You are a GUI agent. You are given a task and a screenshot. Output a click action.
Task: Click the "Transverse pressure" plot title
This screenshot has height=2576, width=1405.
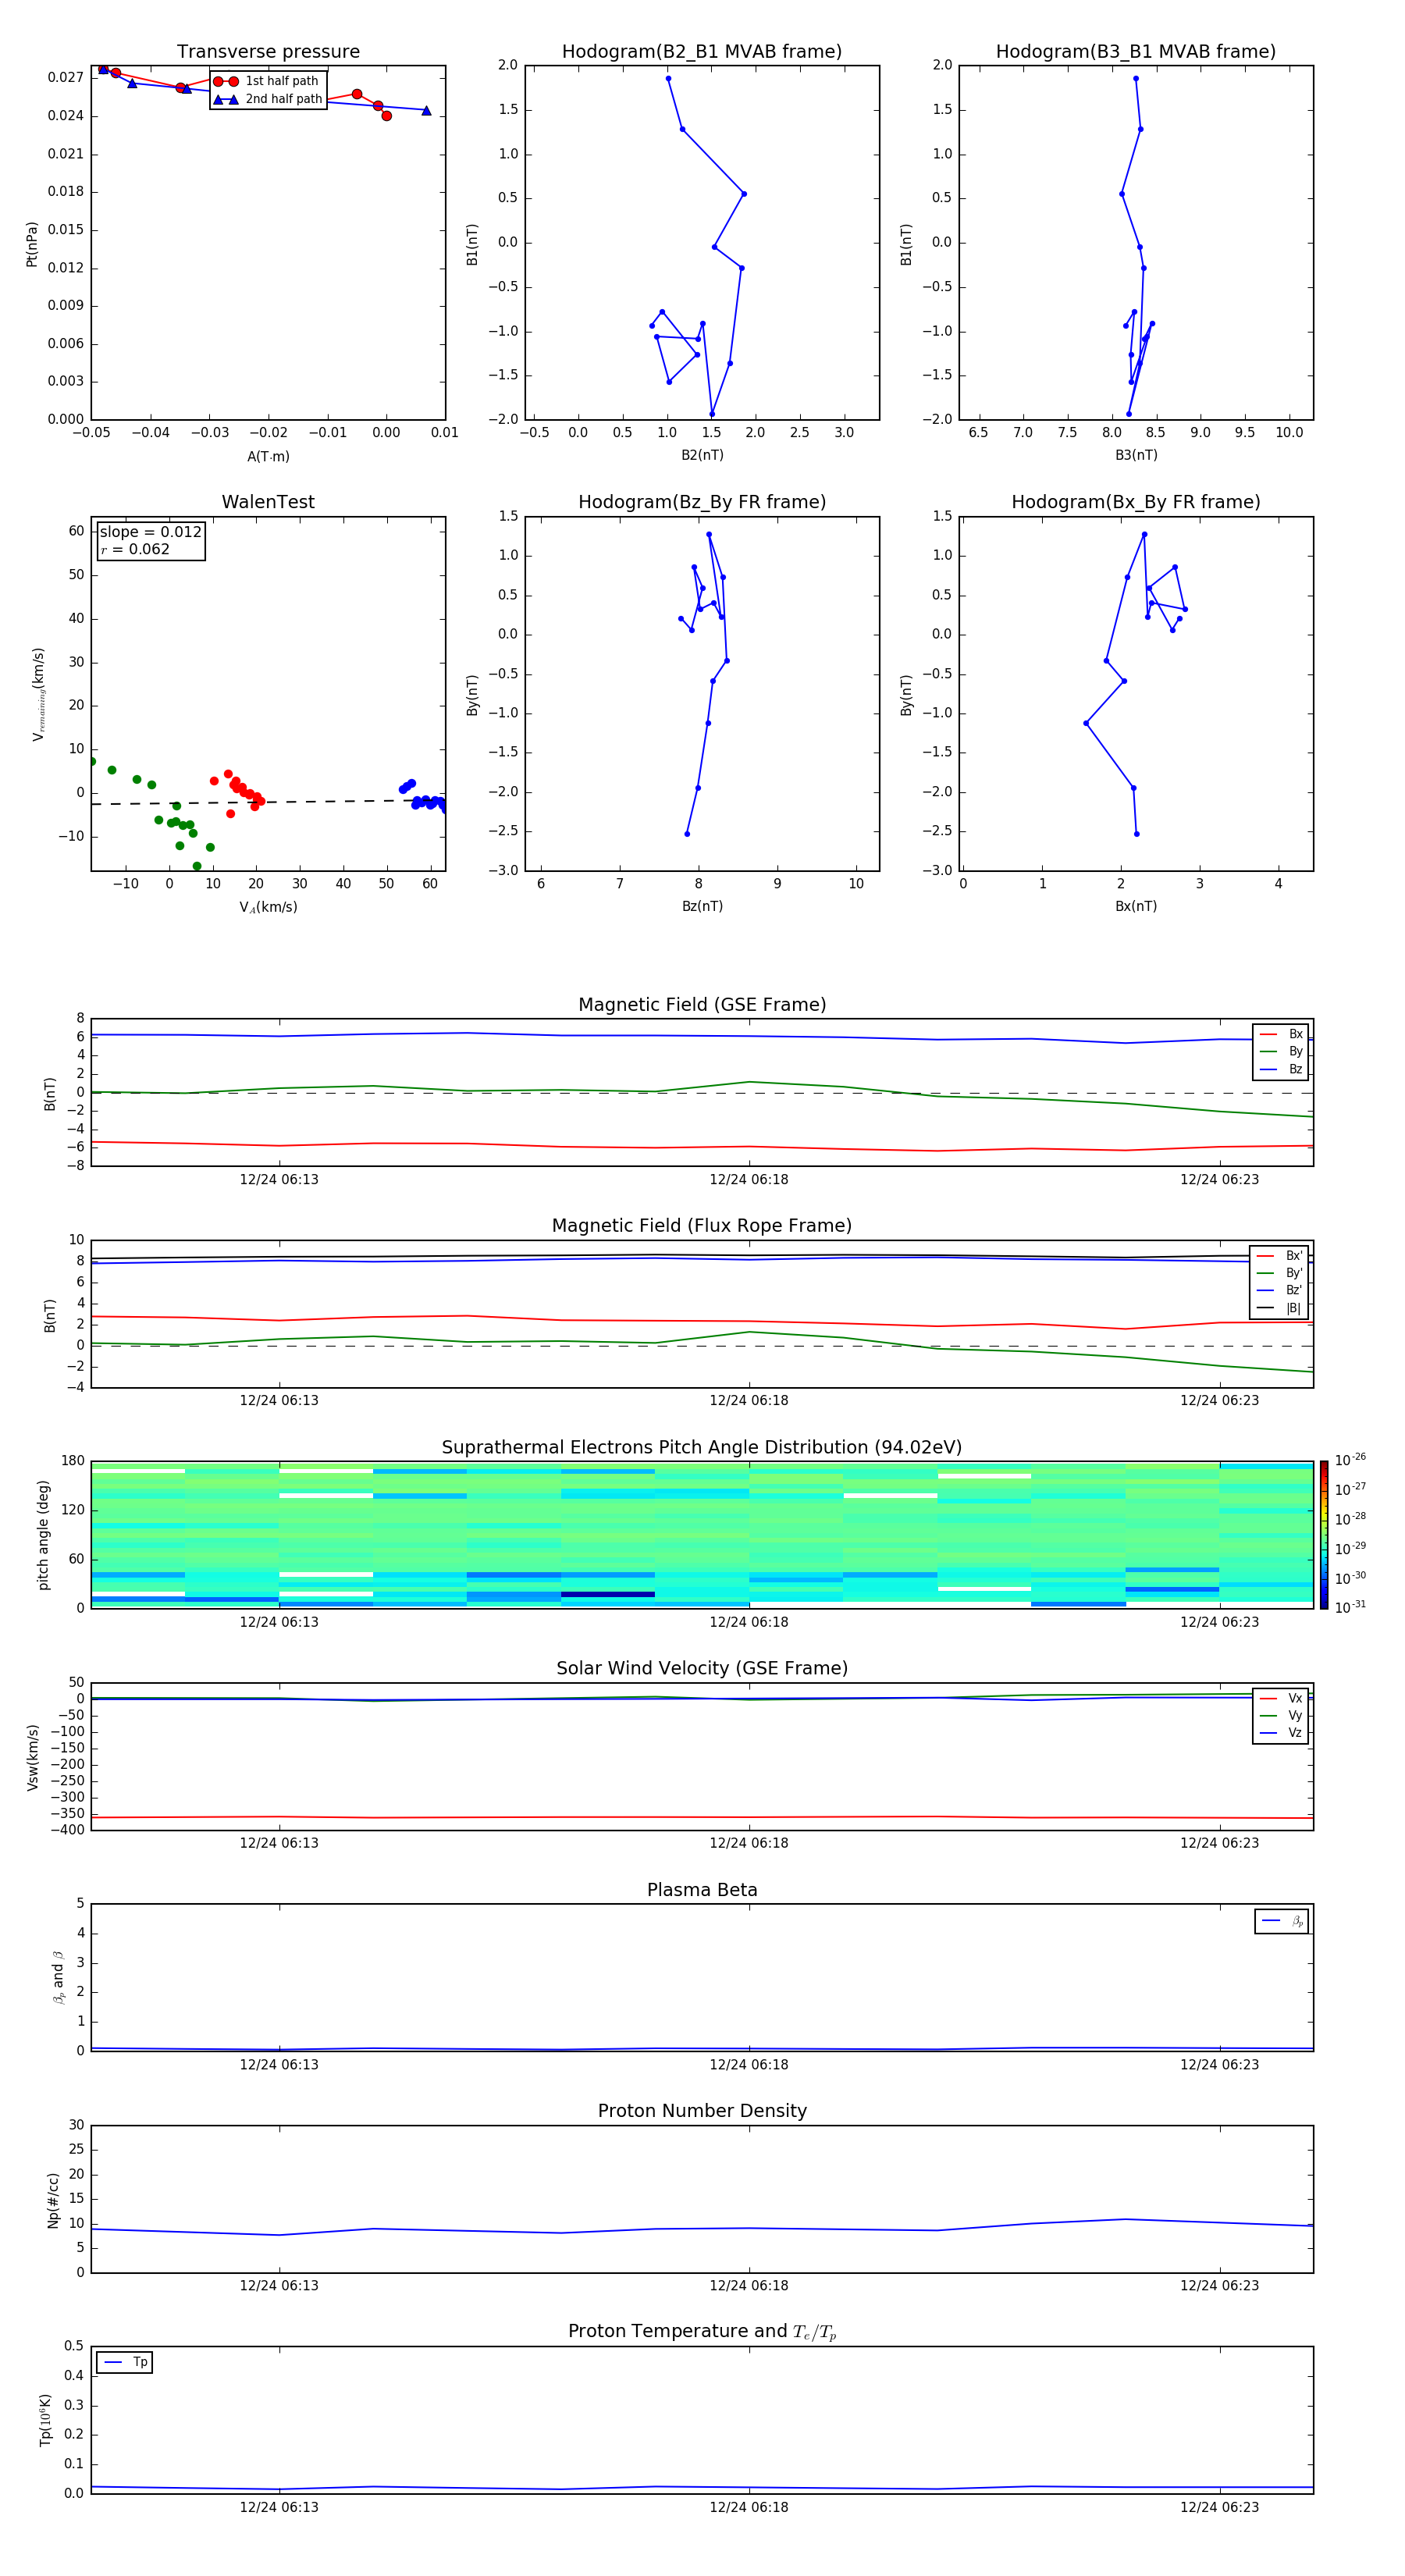point(268,52)
